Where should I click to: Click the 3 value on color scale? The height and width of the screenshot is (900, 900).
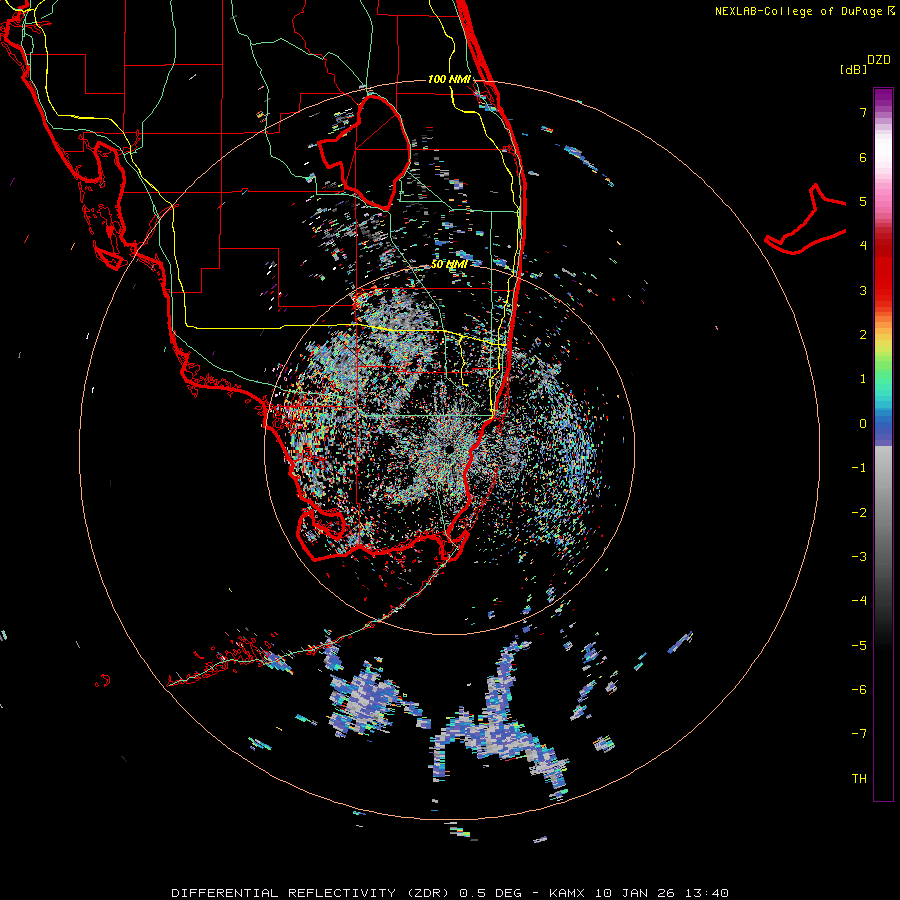863,290
